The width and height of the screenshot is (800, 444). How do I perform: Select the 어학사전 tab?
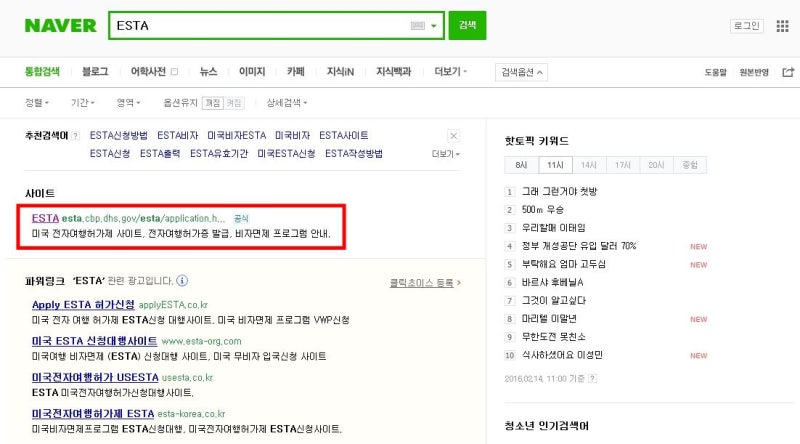coord(148,71)
